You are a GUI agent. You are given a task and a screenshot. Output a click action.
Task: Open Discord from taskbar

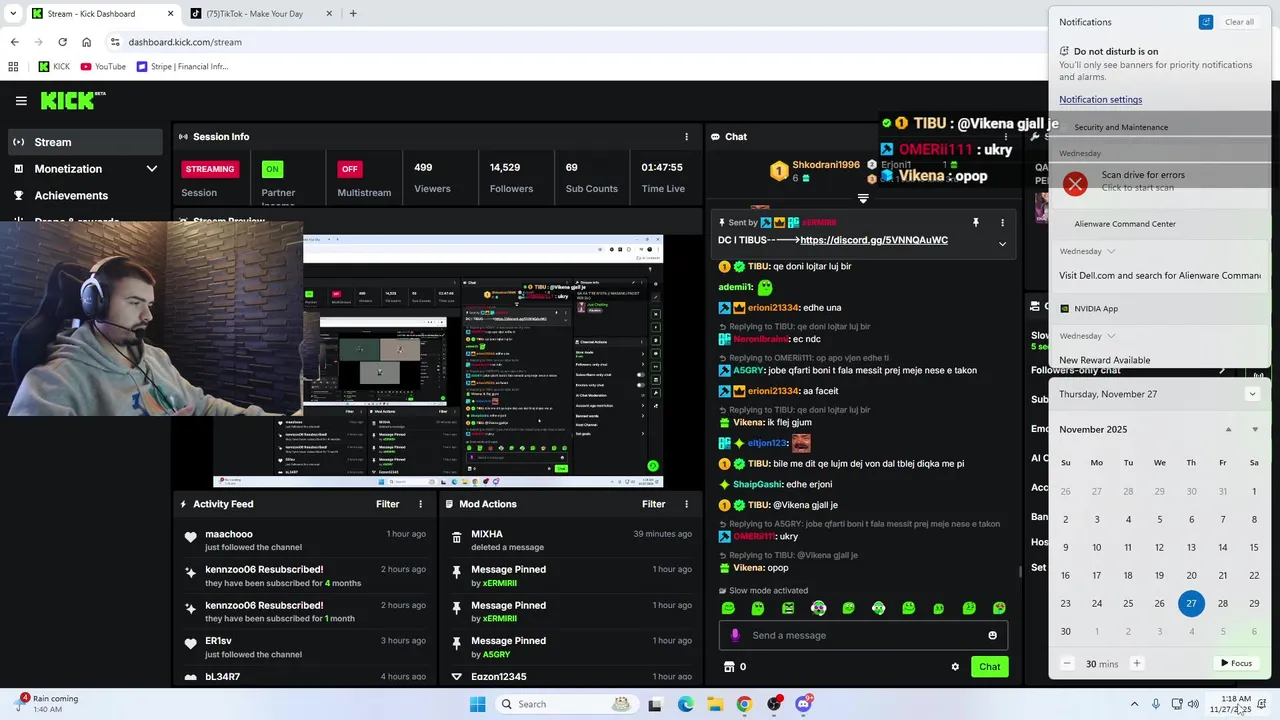[x=803, y=704]
